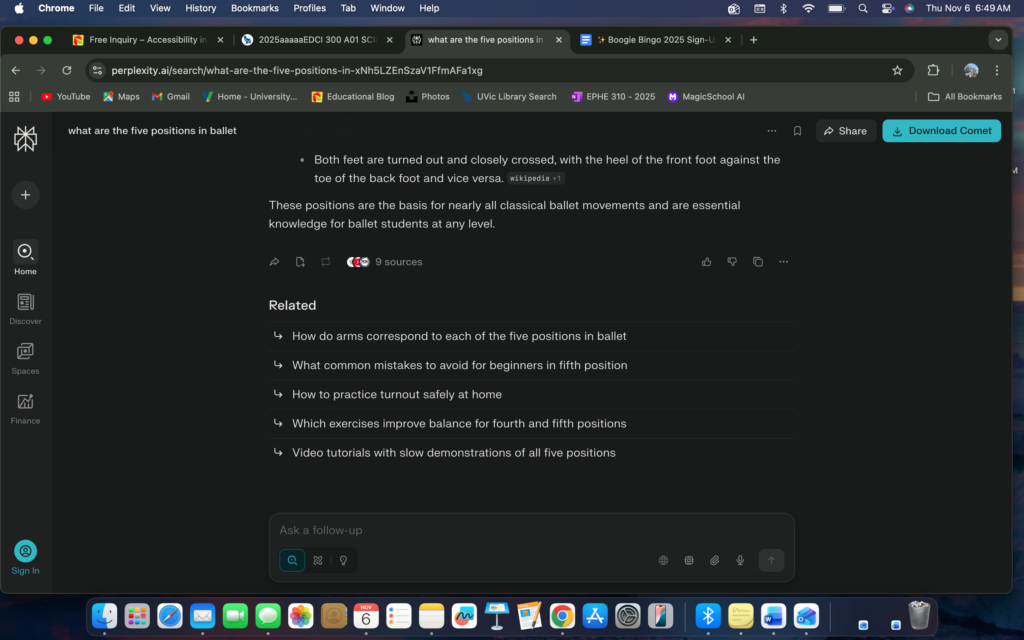This screenshot has height=640, width=1024.
Task: Open Finance in the left sidebar
Action: click(26, 407)
